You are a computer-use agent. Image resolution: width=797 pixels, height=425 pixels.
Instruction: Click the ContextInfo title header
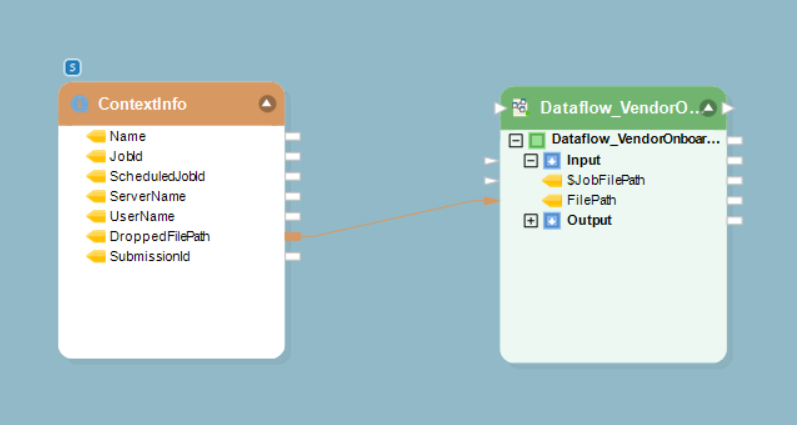pyautogui.click(x=142, y=104)
